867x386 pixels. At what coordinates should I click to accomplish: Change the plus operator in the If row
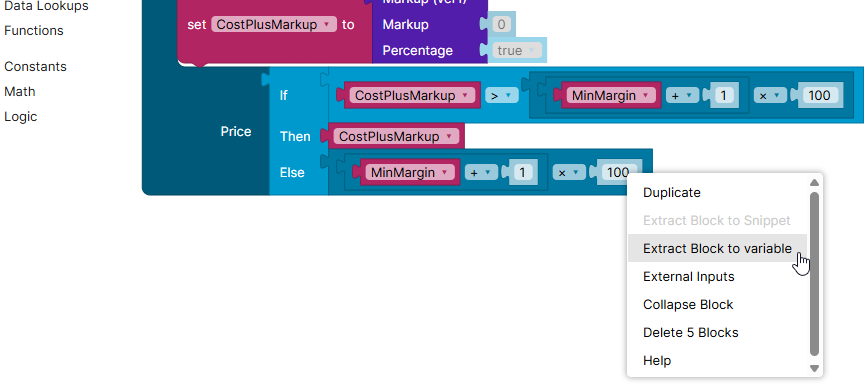681,95
